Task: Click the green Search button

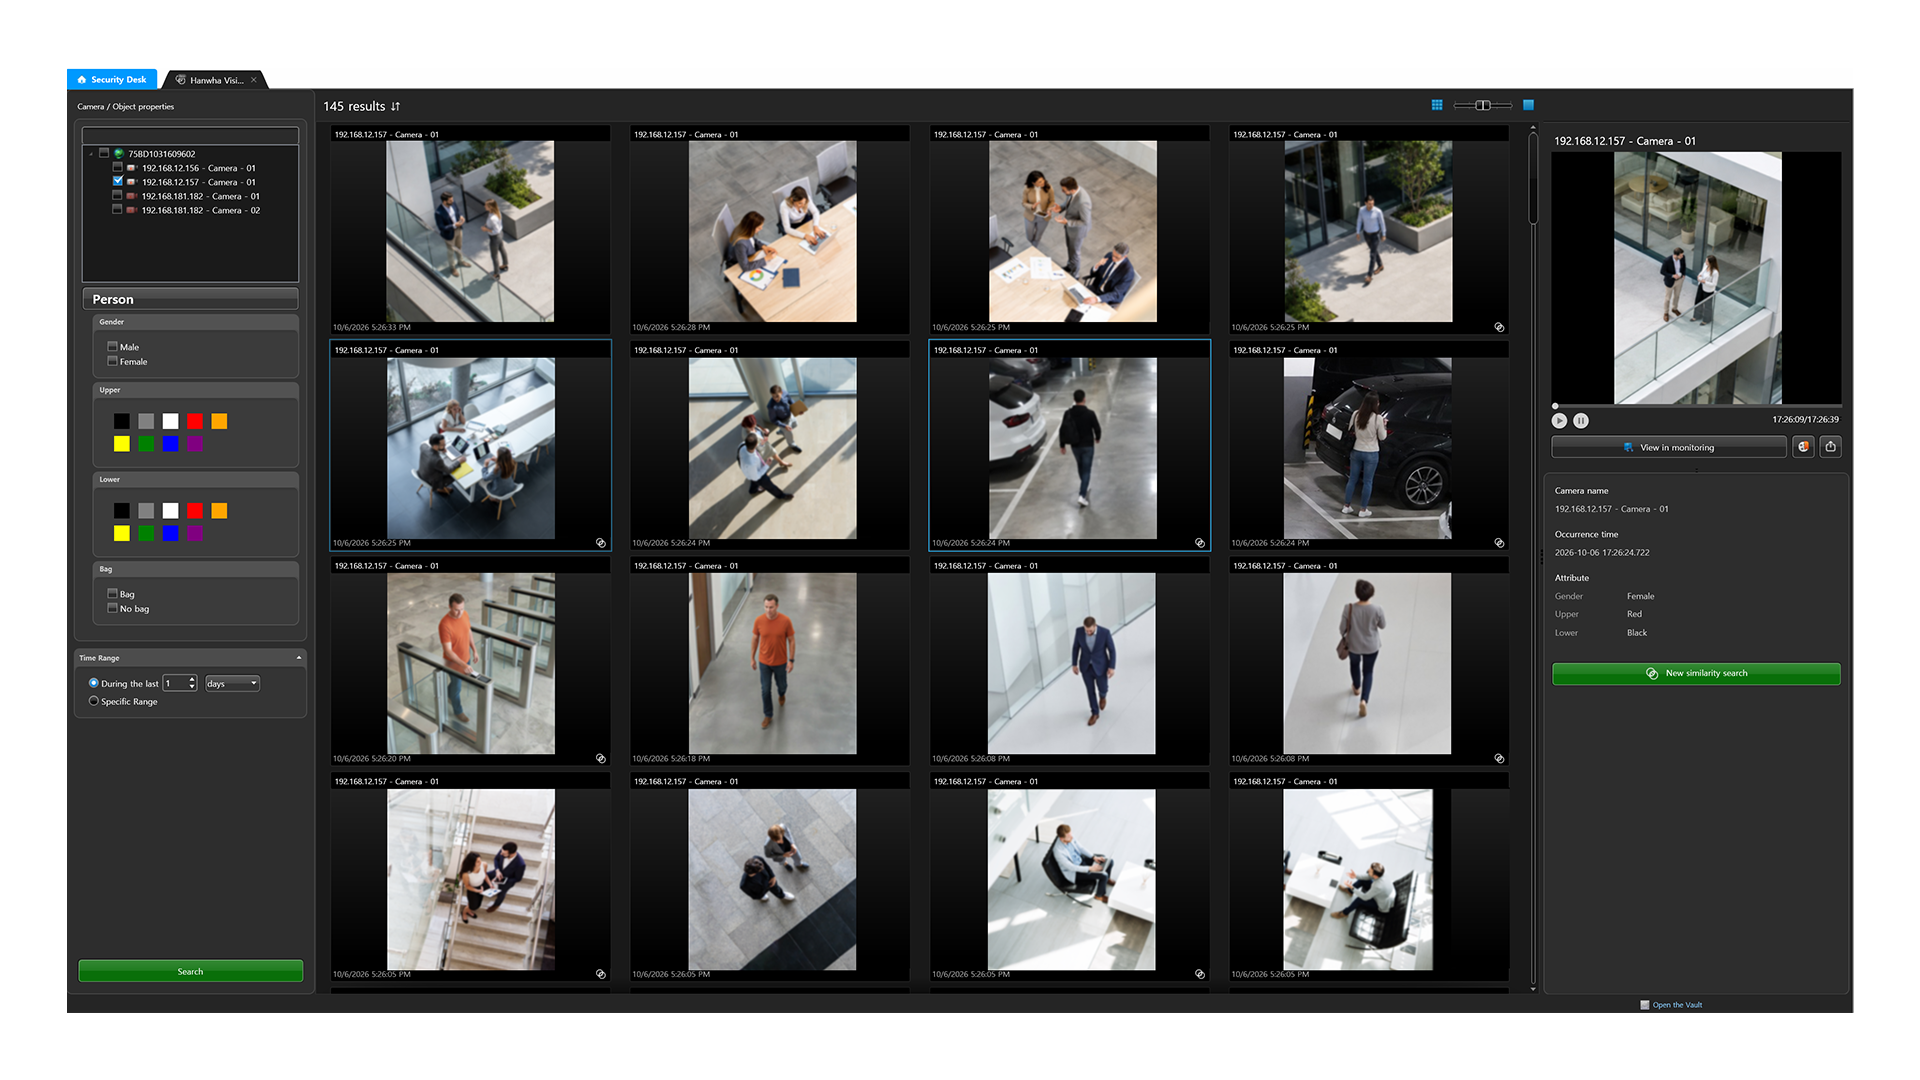Action: pos(190,971)
